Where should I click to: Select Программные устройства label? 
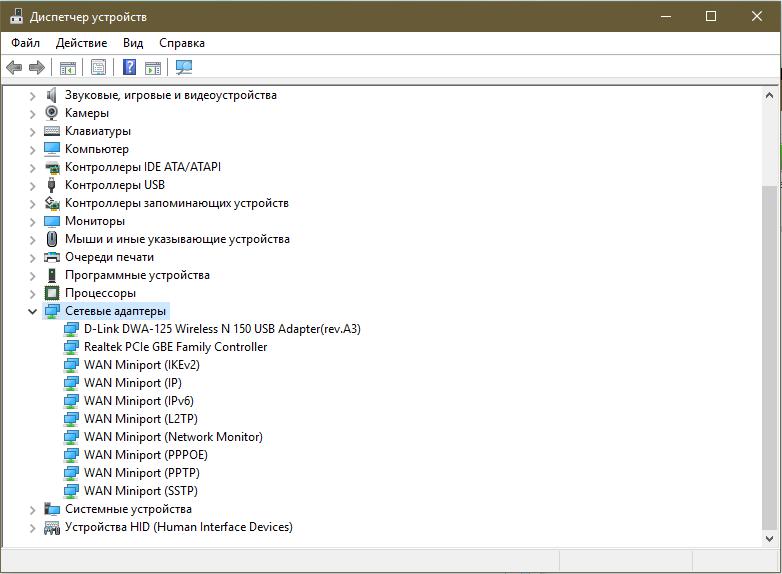[x=137, y=275]
